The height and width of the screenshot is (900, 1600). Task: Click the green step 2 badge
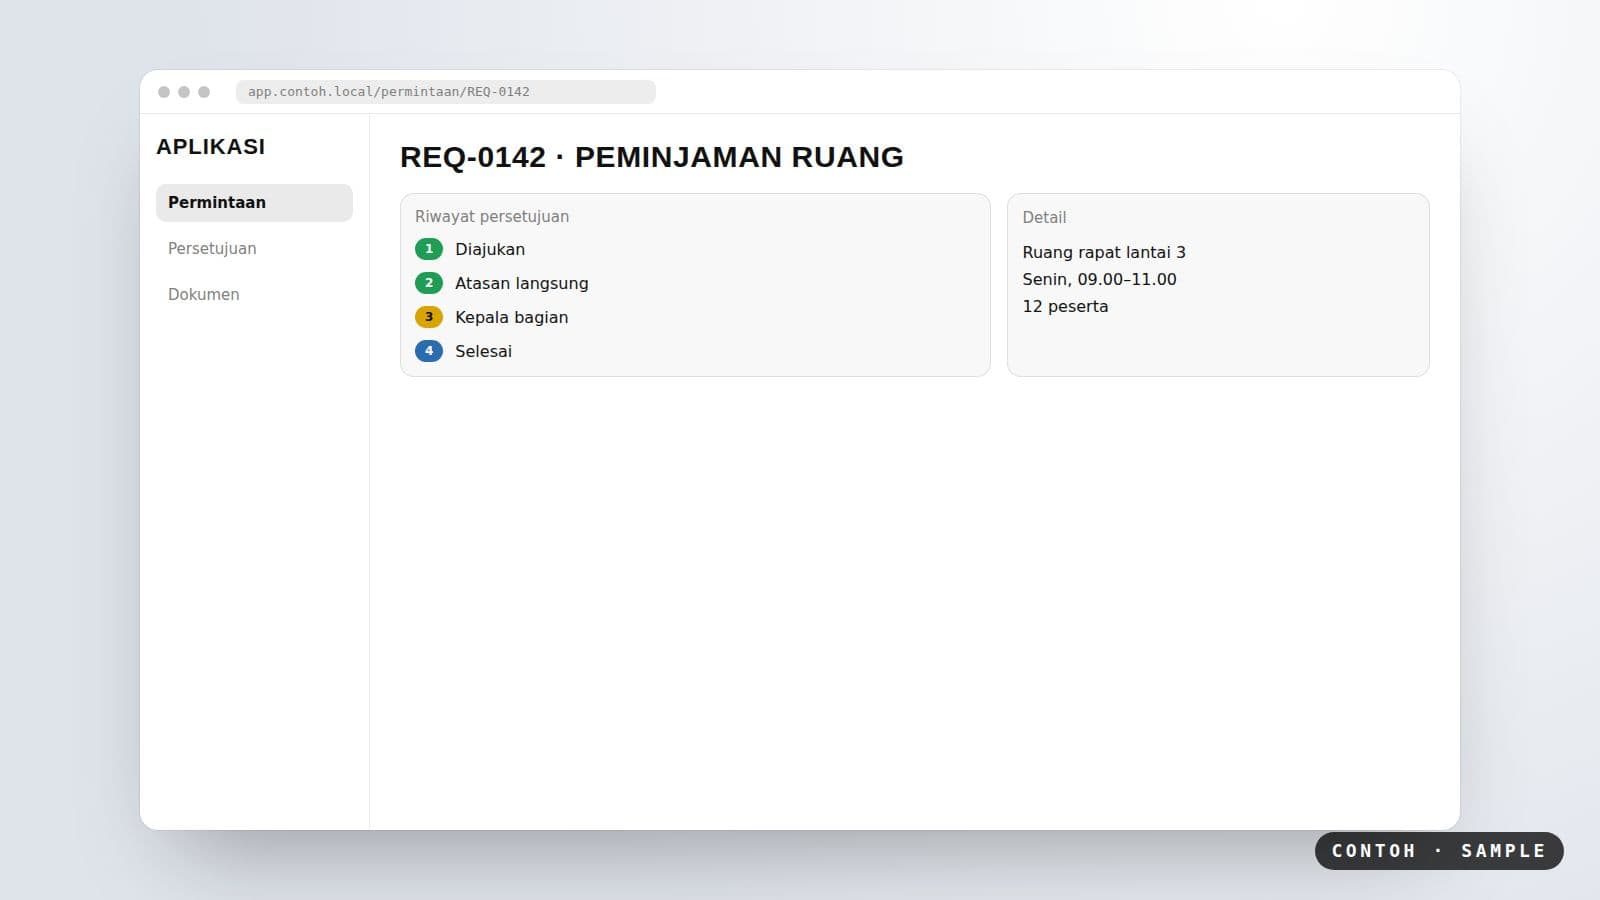(429, 283)
